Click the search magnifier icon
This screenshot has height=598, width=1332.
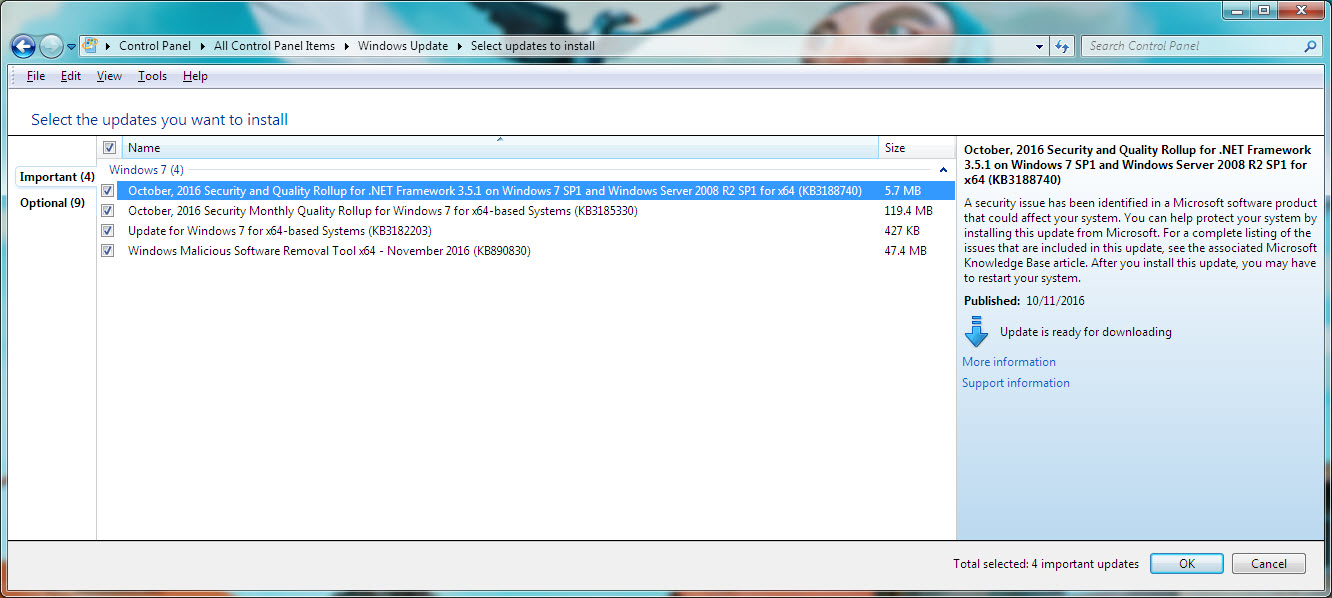(1310, 46)
